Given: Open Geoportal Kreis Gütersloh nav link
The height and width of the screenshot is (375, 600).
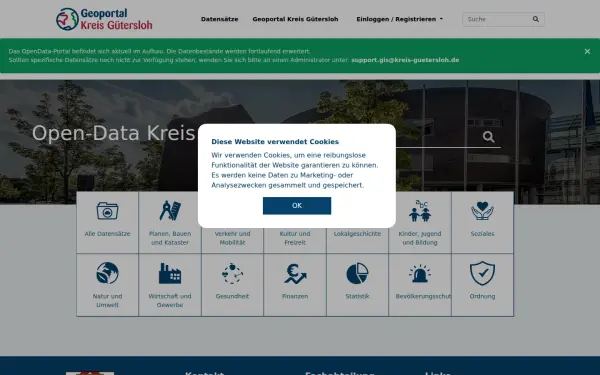Looking at the screenshot, I should 295,19.
